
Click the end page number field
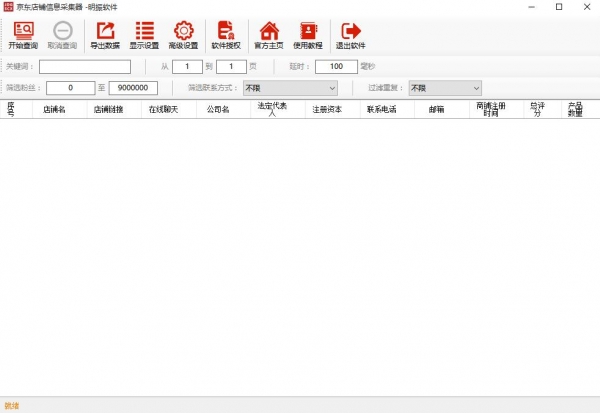pyautogui.click(x=231, y=67)
